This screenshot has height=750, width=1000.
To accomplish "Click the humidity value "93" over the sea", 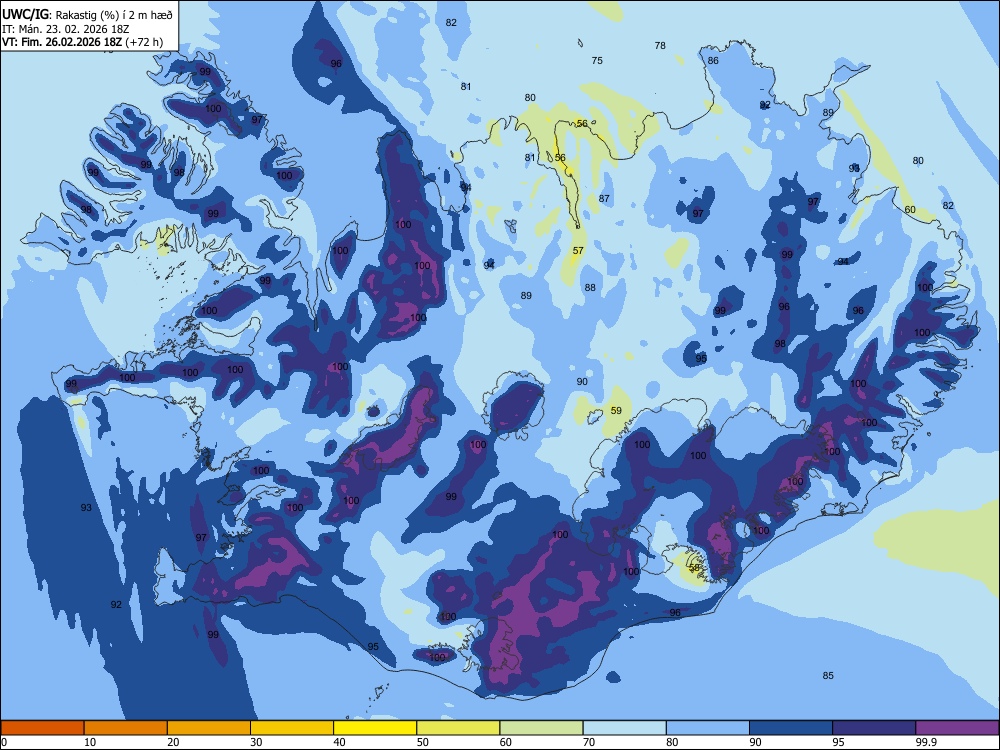I will click(x=86, y=508).
